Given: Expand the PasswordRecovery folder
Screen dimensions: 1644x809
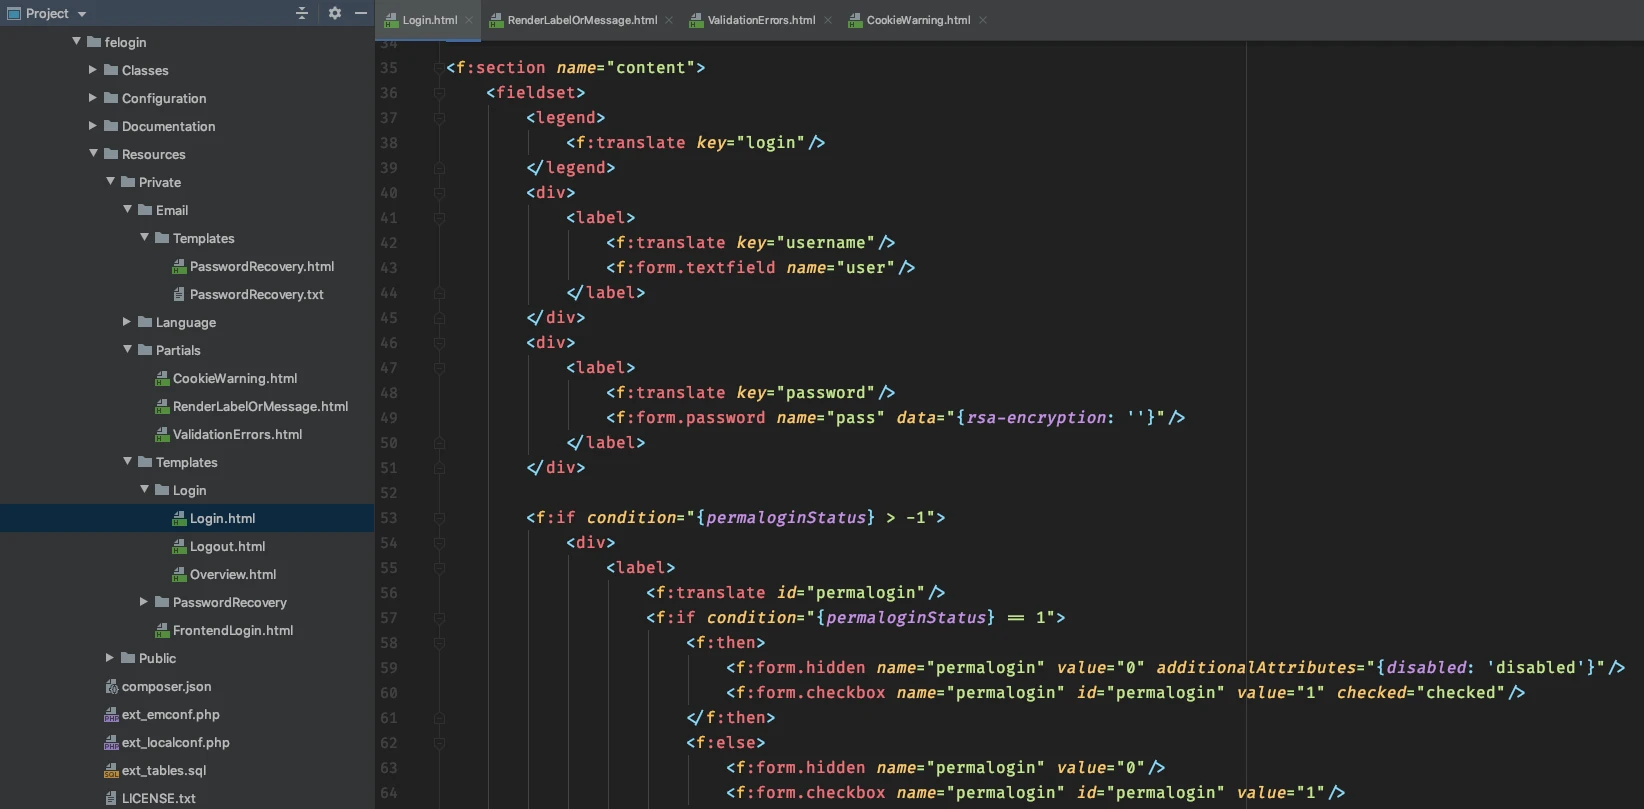Looking at the screenshot, I should point(144,601).
